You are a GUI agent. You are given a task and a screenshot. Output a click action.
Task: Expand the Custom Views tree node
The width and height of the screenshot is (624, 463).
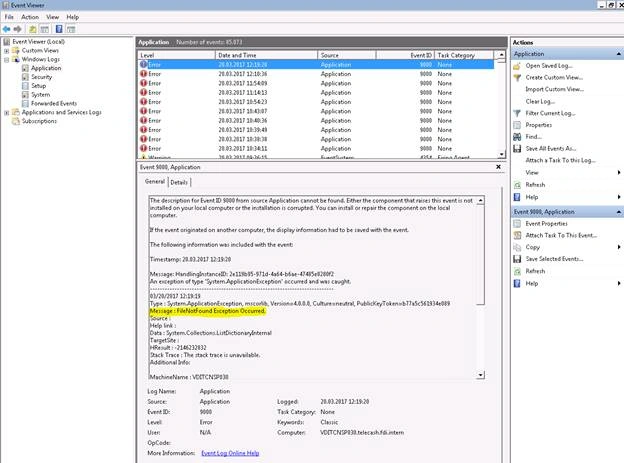pyautogui.click(x=6, y=51)
